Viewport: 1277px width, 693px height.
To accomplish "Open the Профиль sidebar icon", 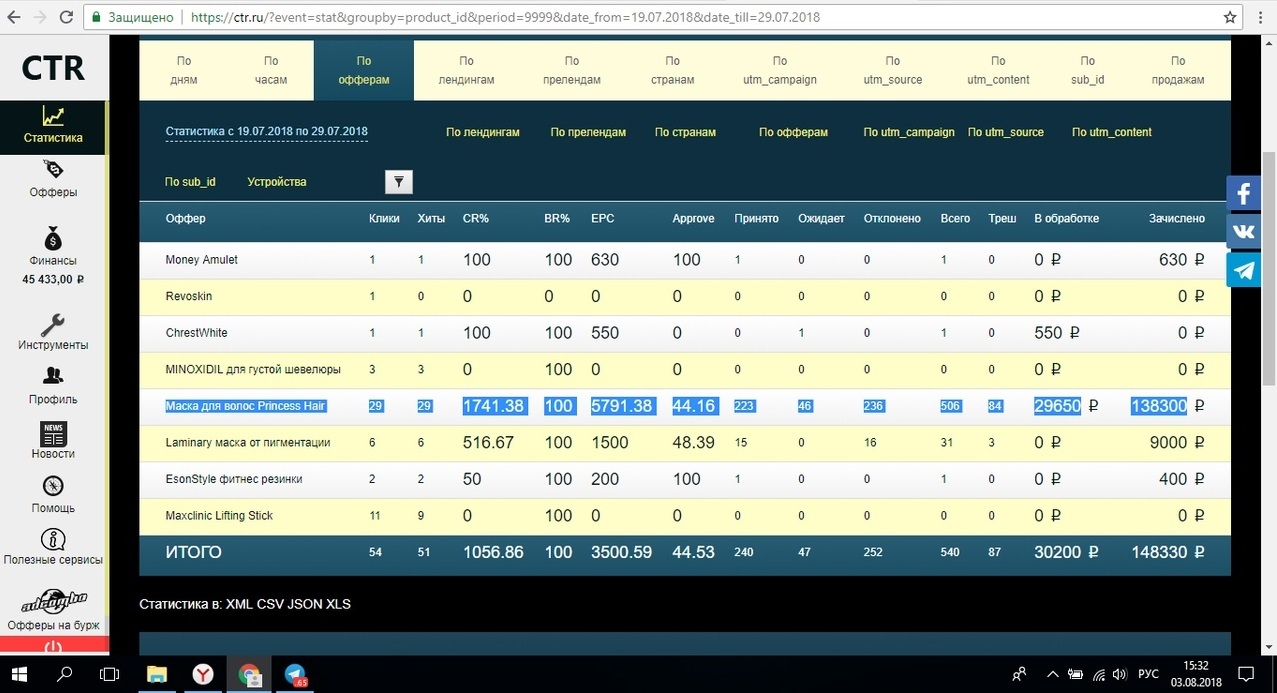I will click(x=53, y=376).
